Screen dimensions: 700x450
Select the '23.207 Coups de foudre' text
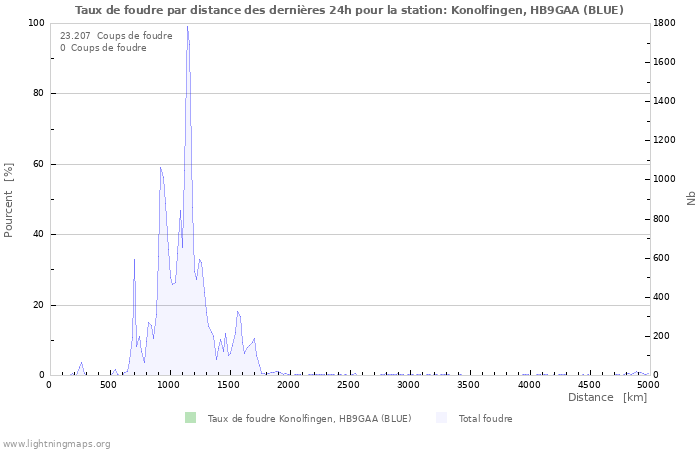coord(116,36)
